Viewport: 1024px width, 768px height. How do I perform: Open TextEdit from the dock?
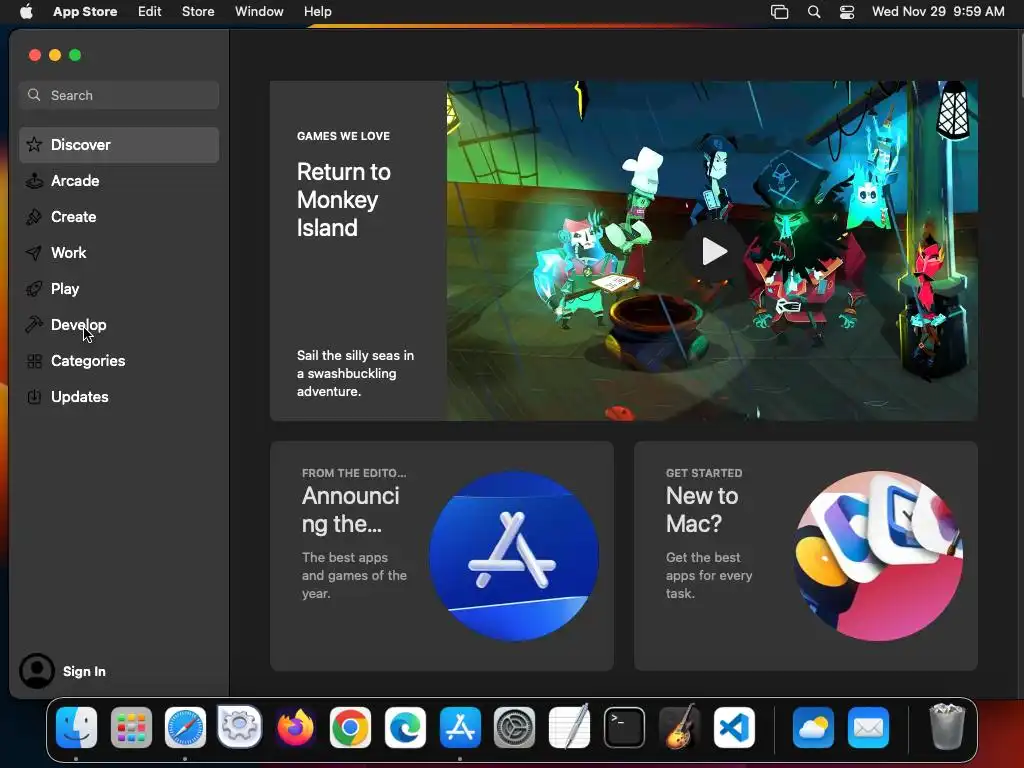click(569, 727)
